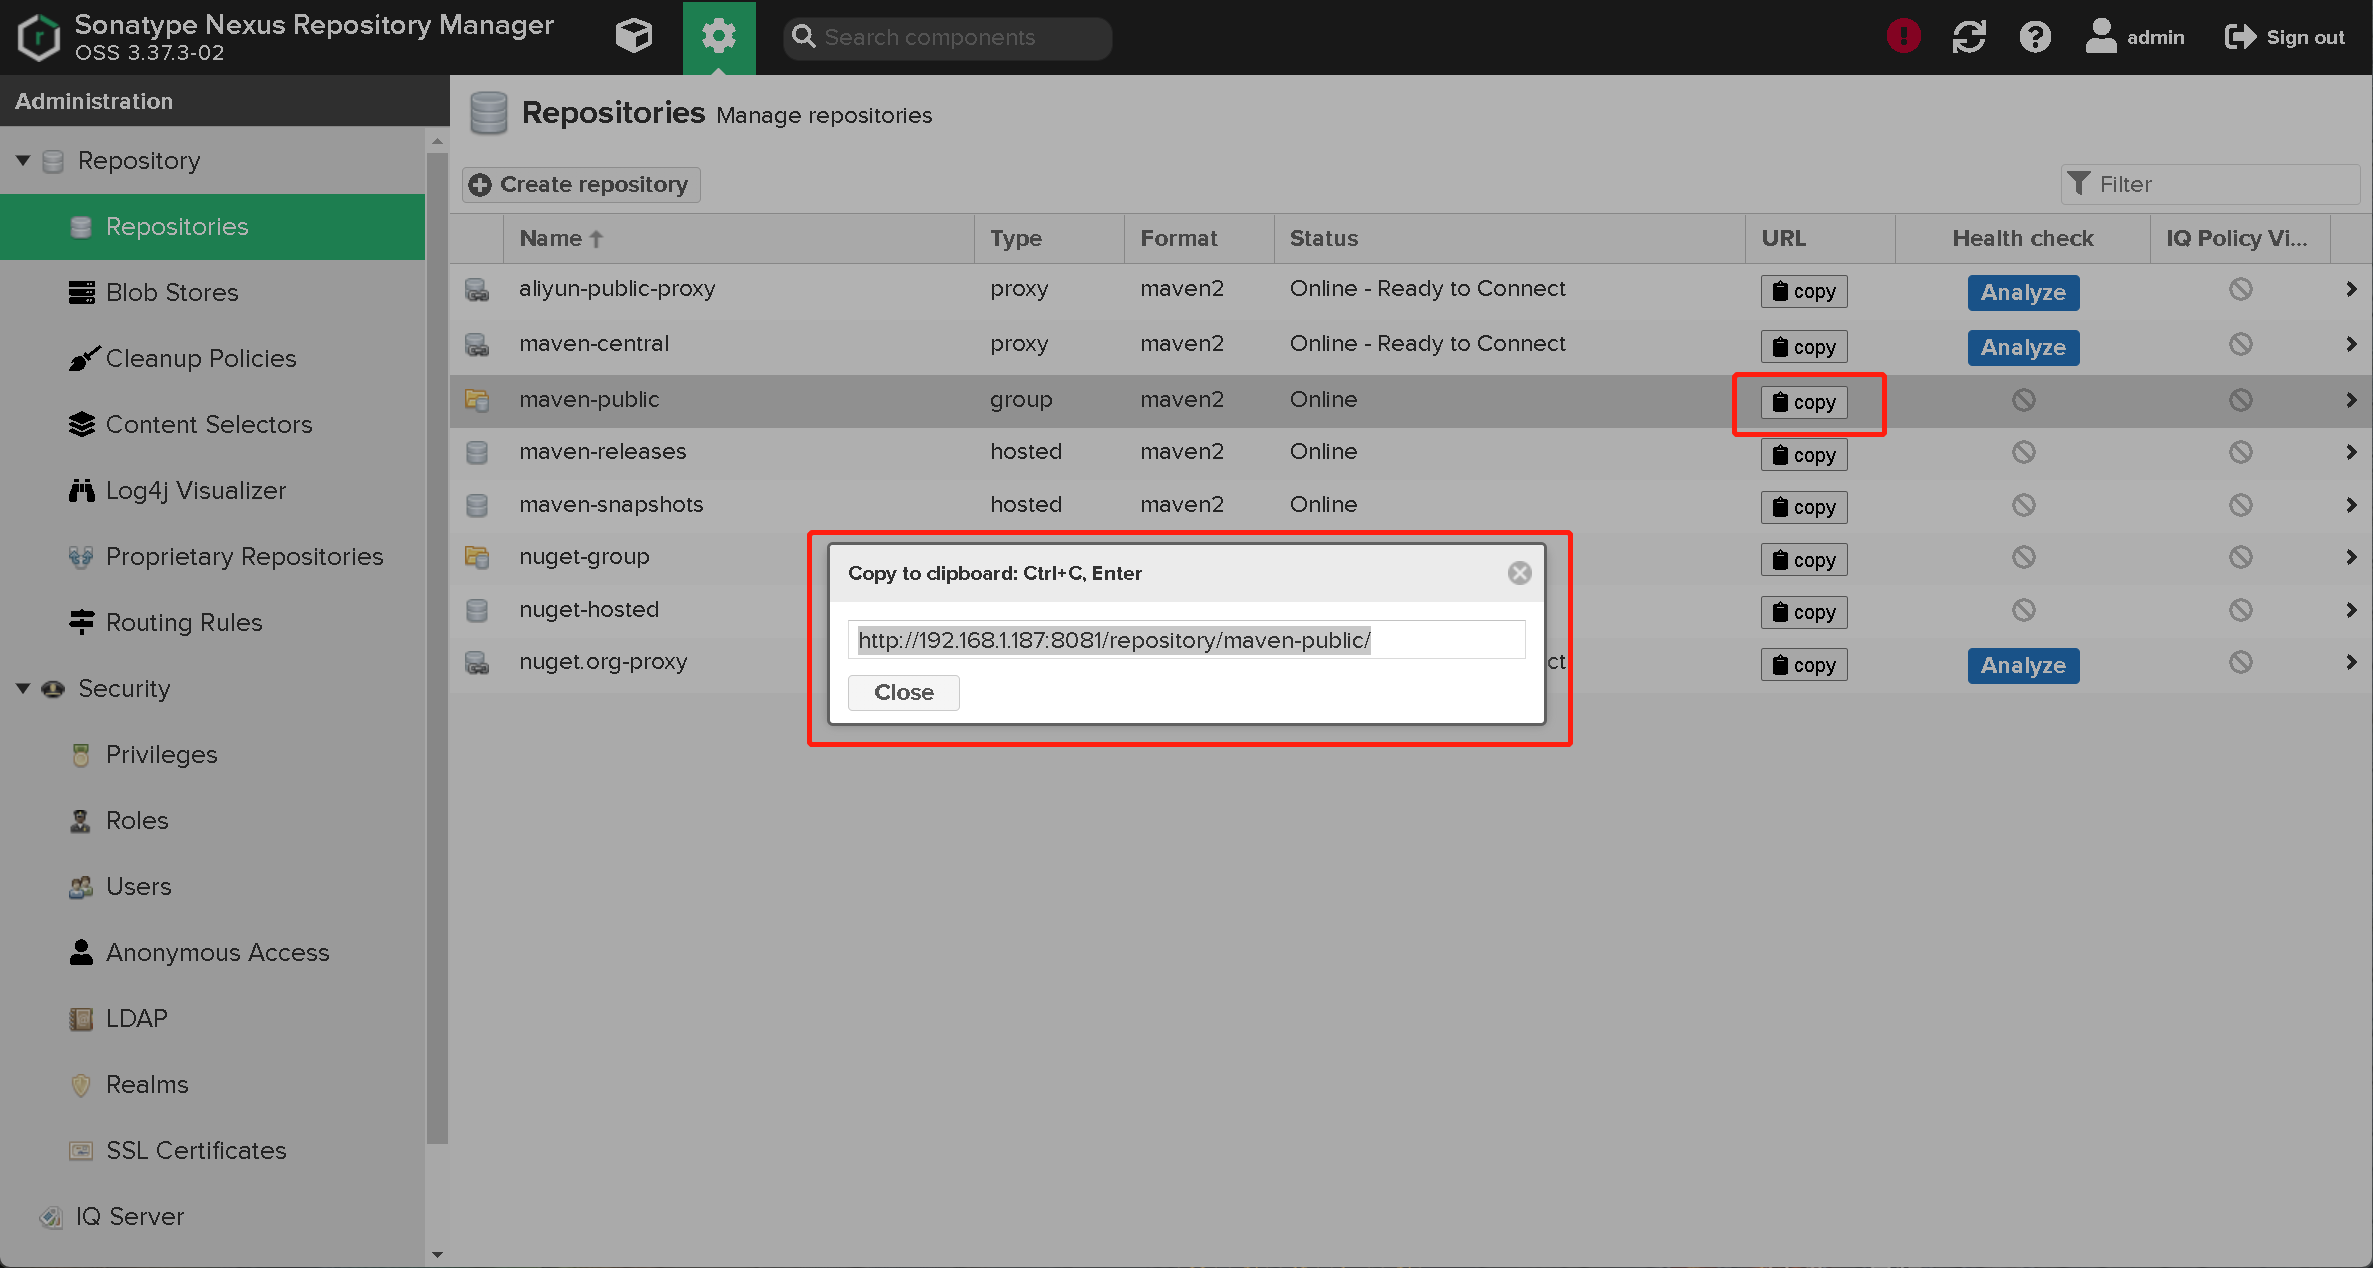Focus the Filter input field
The height and width of the screenshot is (1268, 2373).
[x=2210, y=185]
